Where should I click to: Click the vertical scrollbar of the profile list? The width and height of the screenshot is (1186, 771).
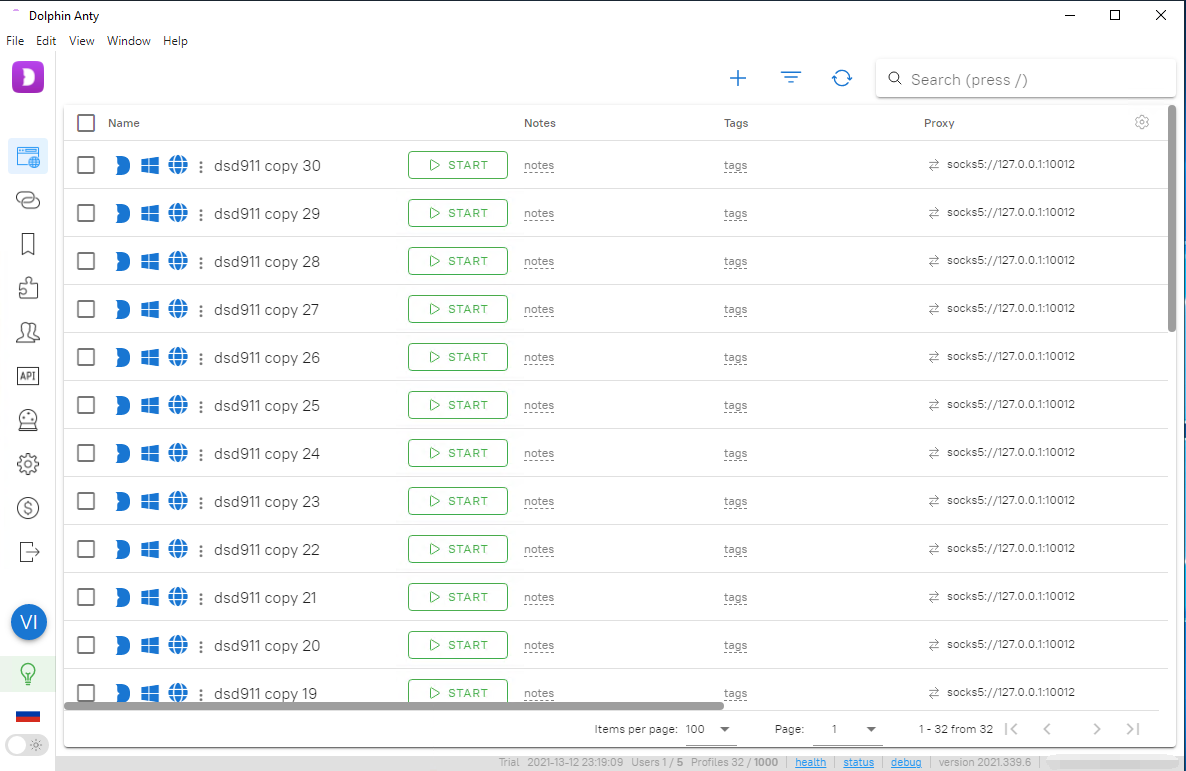point(1172,218)
